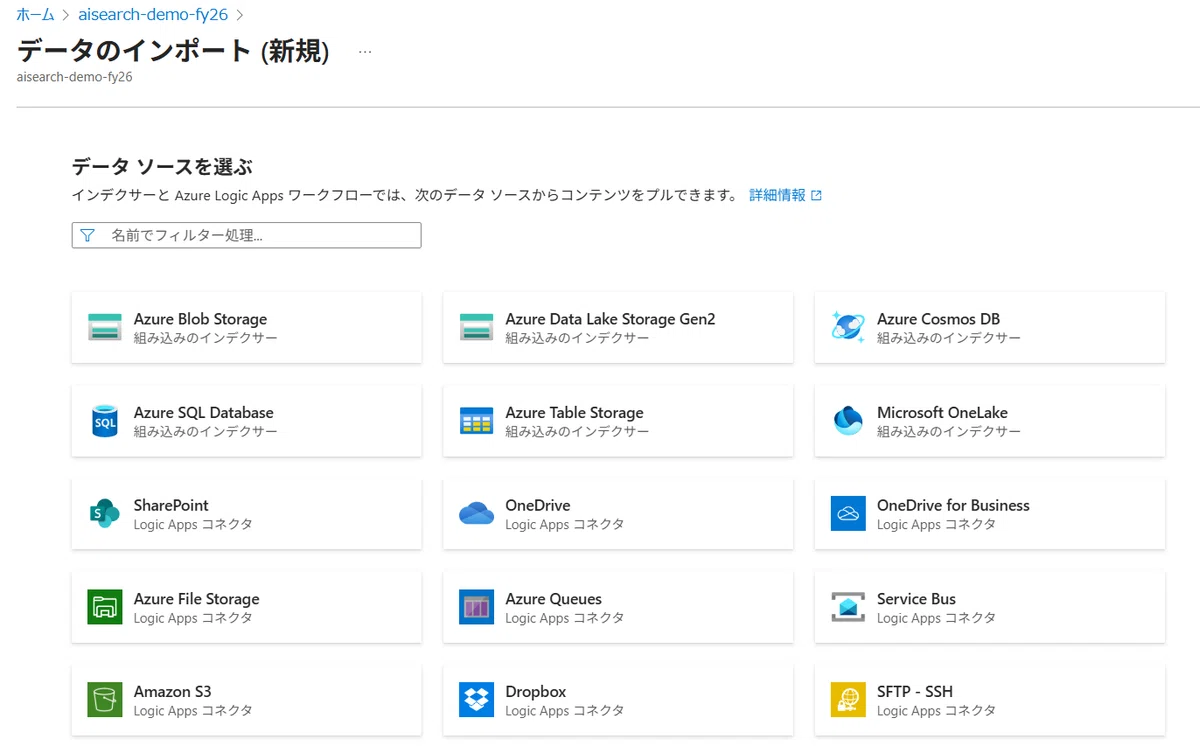
Task: Click the Dropbox logo icon
Action: [476, 700]
